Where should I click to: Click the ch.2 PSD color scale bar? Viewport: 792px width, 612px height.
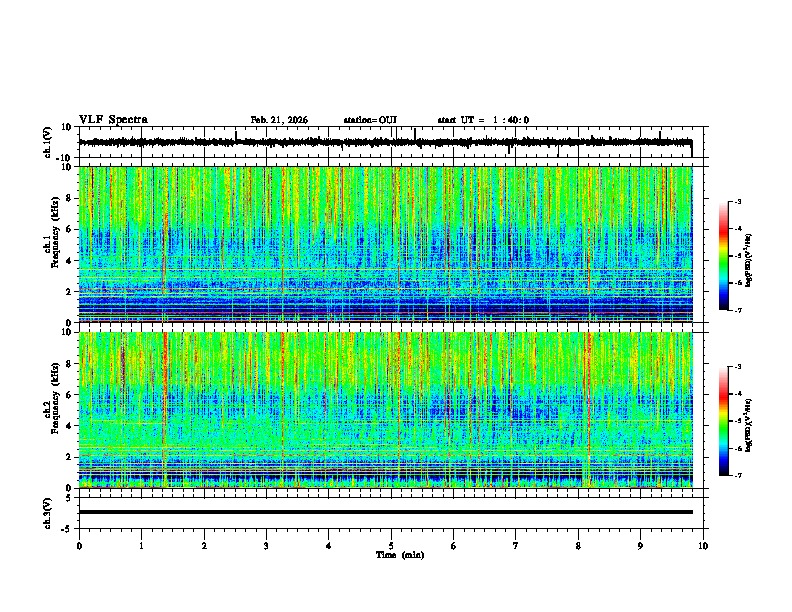724,421
